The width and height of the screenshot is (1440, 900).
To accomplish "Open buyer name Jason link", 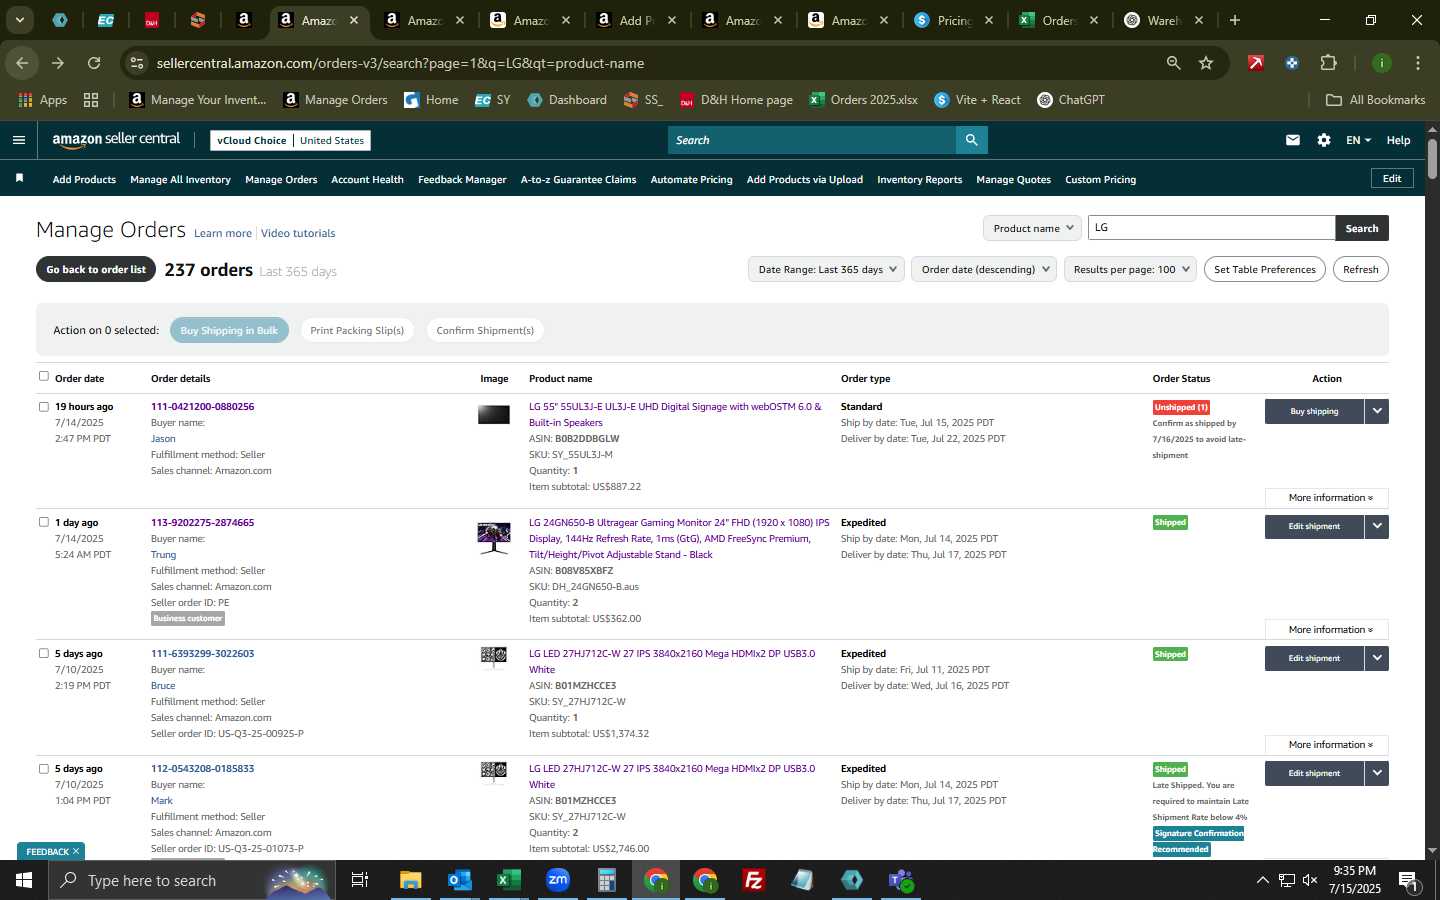I will click(x=163, y=439).
